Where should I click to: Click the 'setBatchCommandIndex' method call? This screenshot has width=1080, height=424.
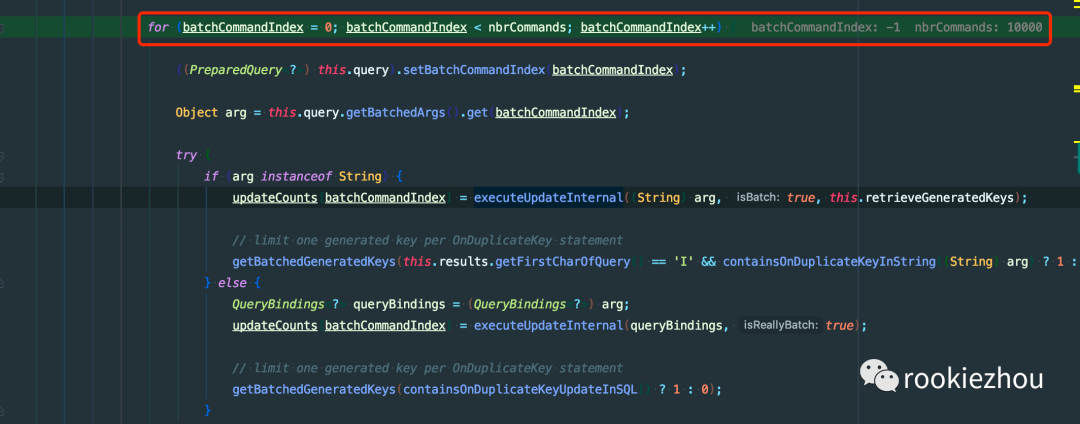click(x=475, y=70)
